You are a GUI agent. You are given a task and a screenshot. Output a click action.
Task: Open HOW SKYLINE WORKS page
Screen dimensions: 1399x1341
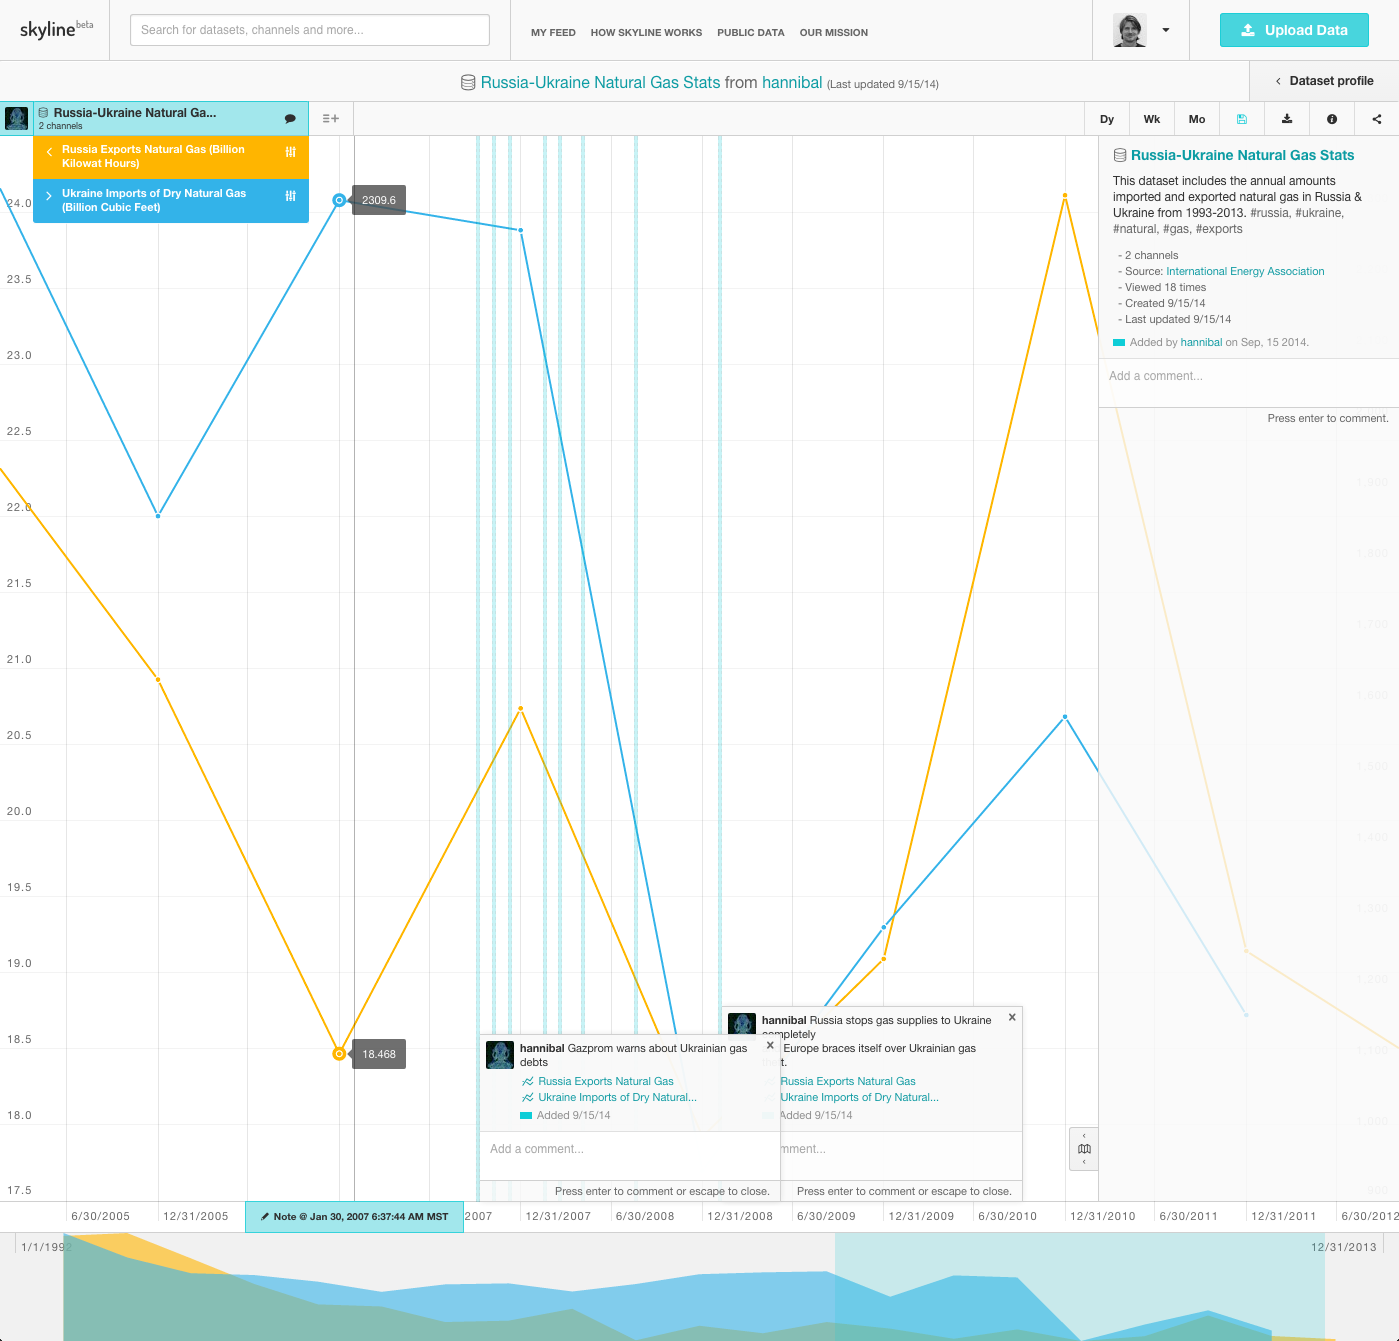point(646,33)
